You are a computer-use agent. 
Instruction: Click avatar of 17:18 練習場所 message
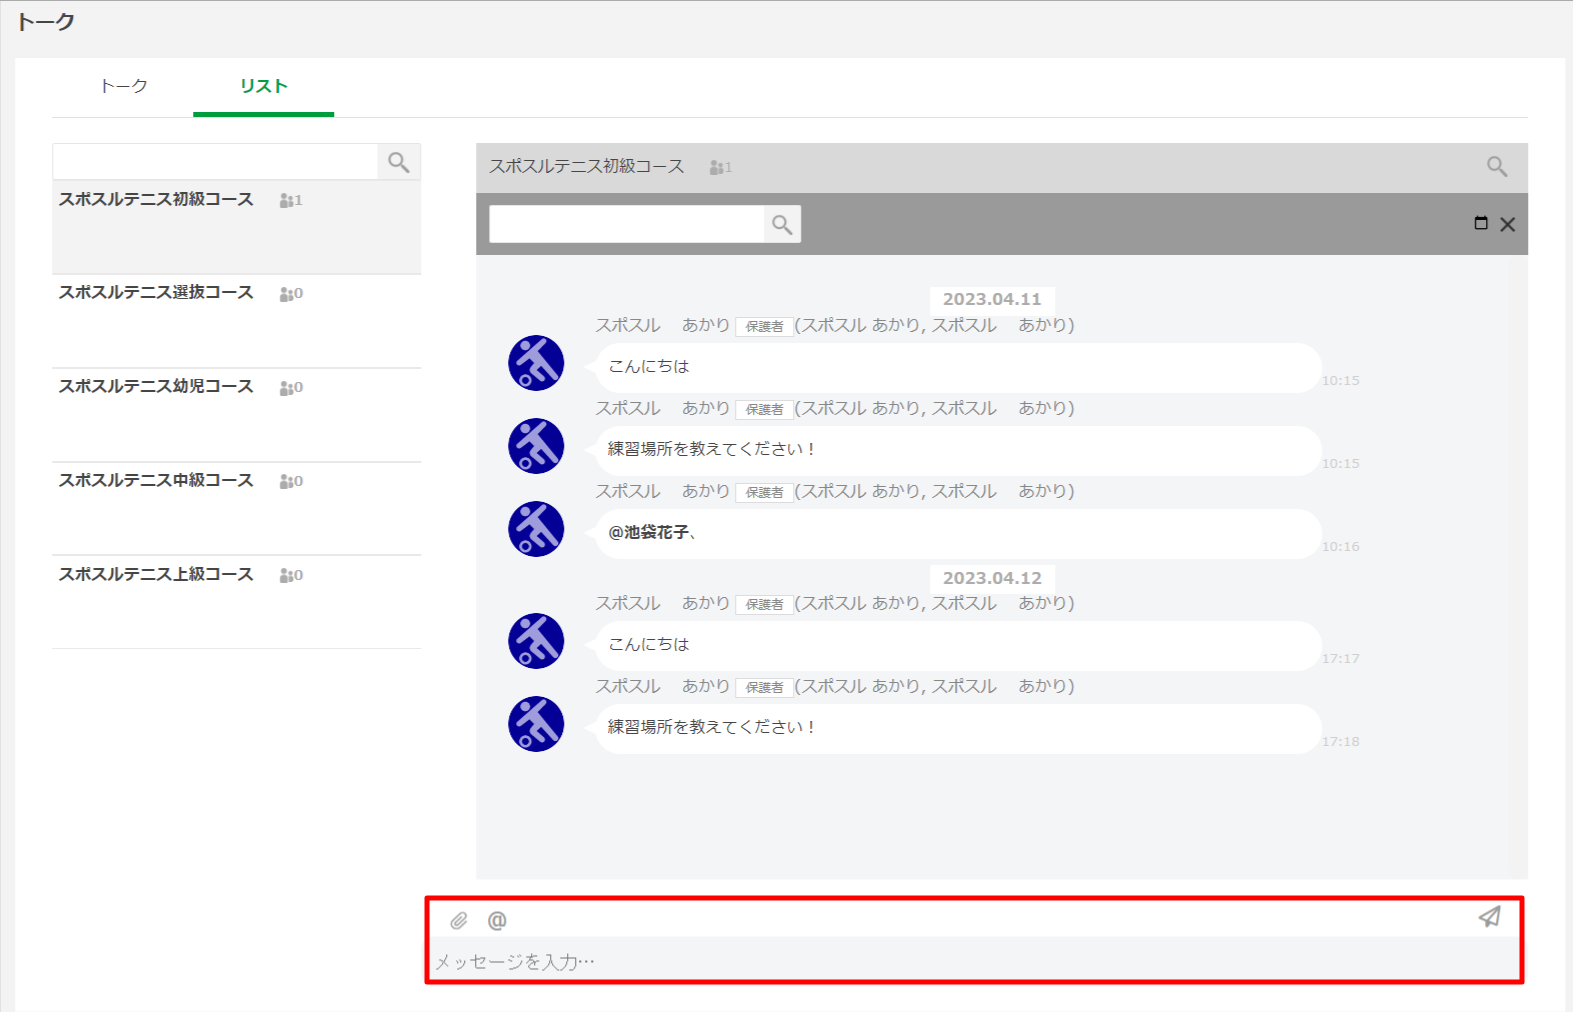coord(536,724)
